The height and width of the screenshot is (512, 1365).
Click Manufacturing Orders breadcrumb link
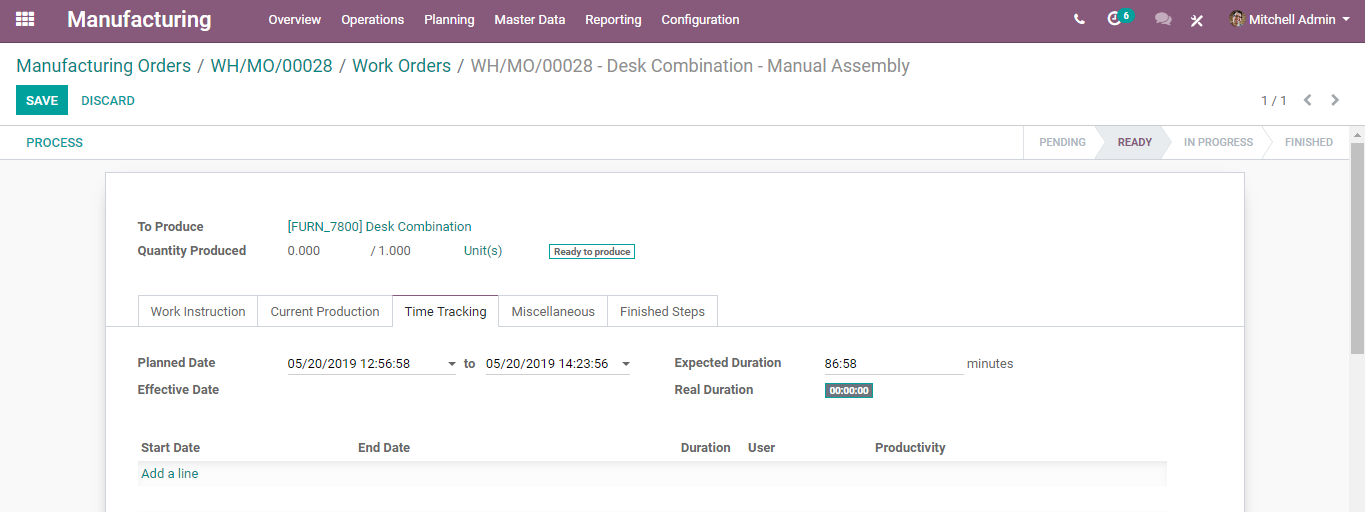103,66
